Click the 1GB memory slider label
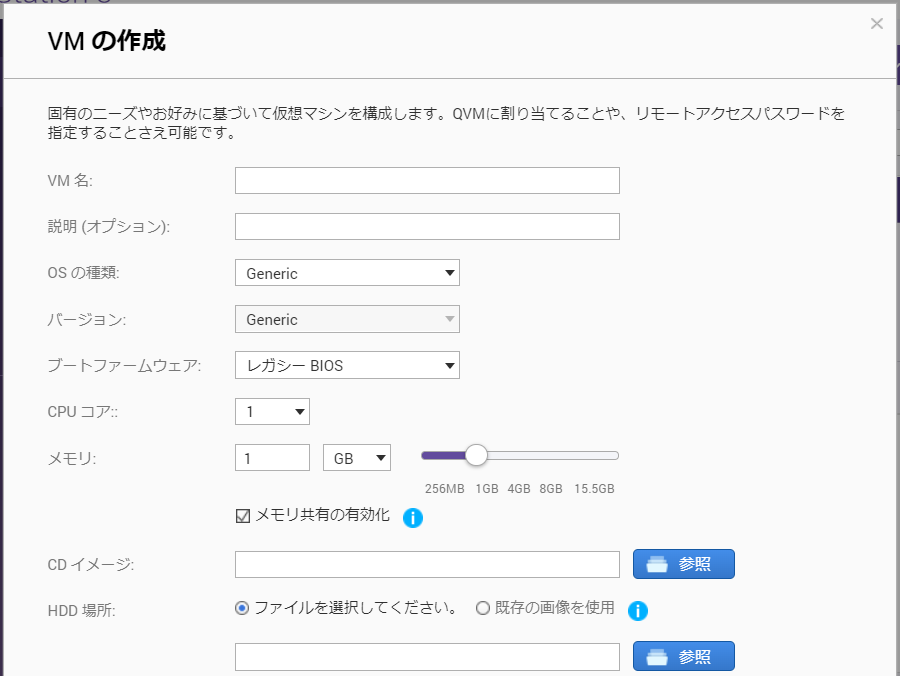The height and width of the screenshot is (676, 900). 487,489
